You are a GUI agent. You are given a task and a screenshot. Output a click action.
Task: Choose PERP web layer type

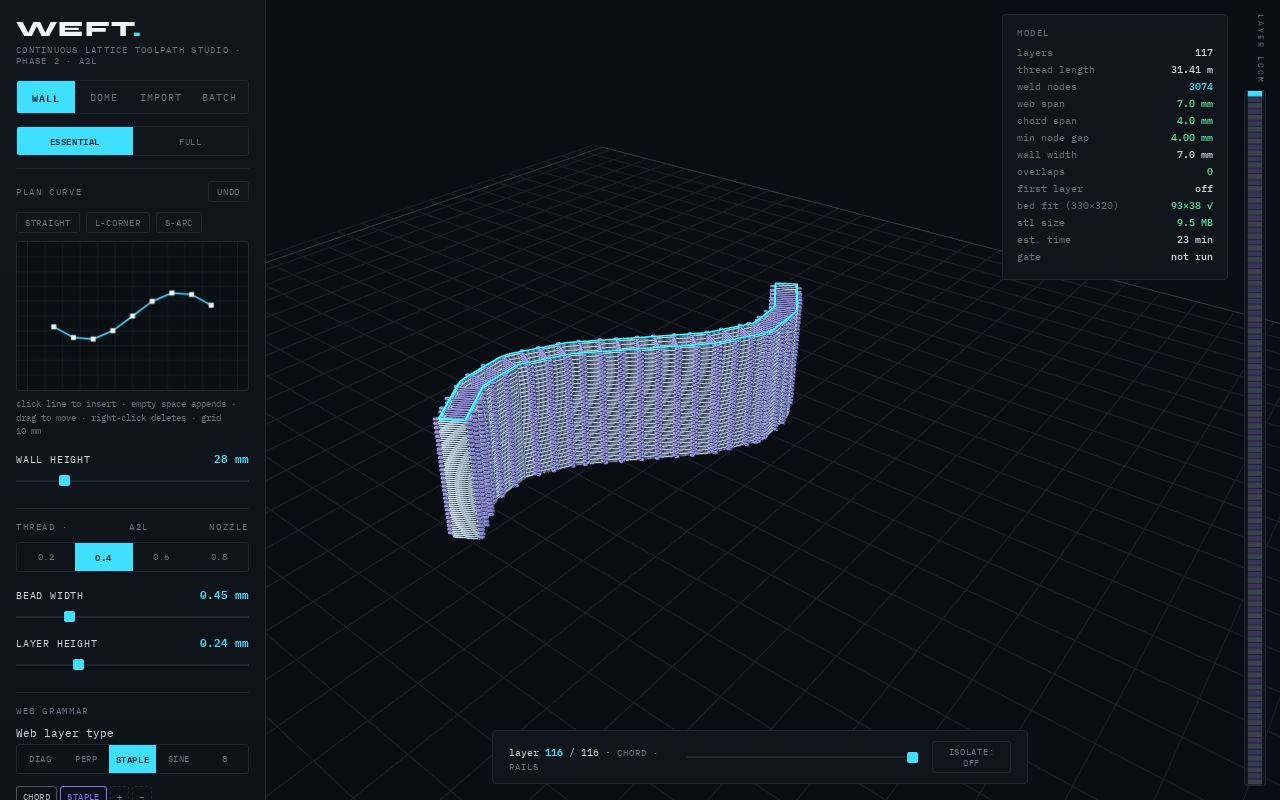[86, 759]
